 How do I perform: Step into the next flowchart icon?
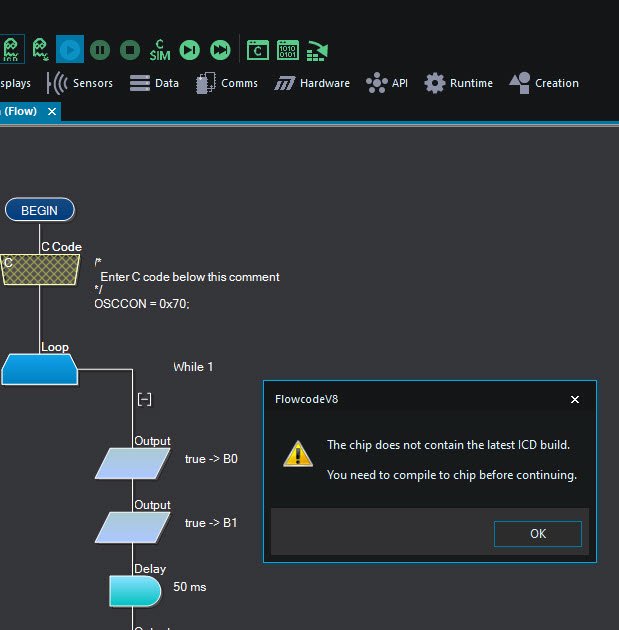[x=190, y=49]
